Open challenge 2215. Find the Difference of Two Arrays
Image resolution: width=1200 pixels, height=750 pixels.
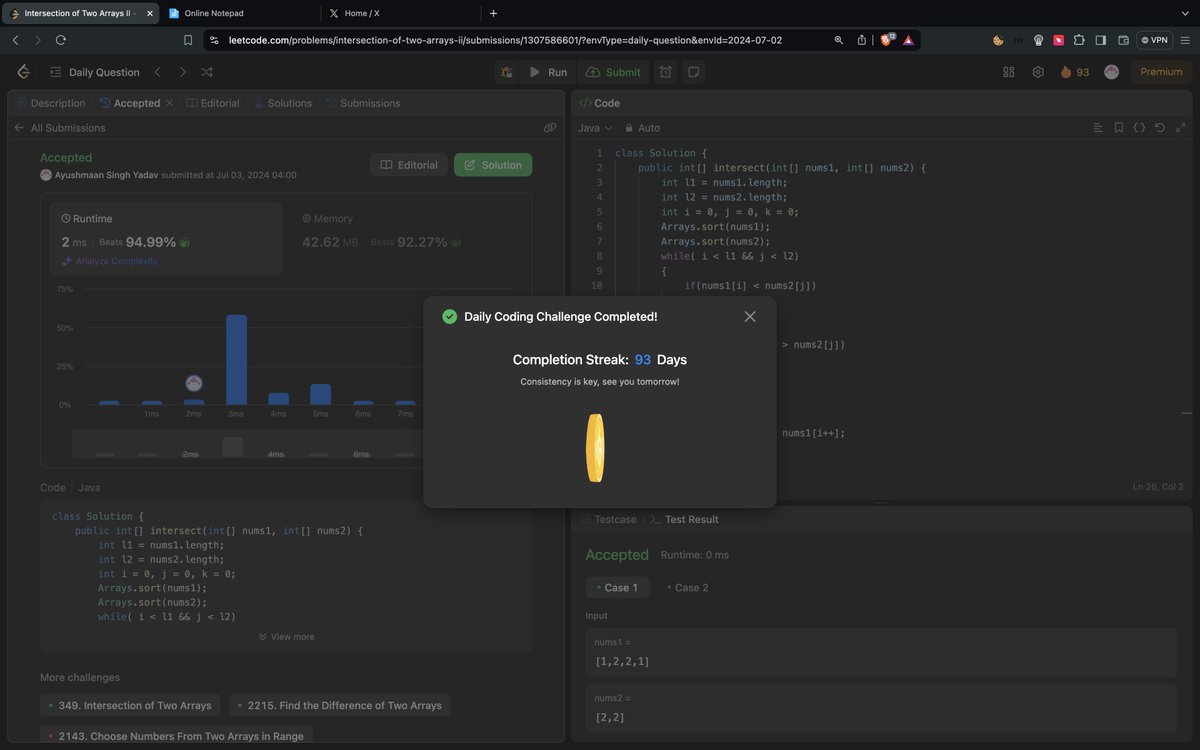340,705
